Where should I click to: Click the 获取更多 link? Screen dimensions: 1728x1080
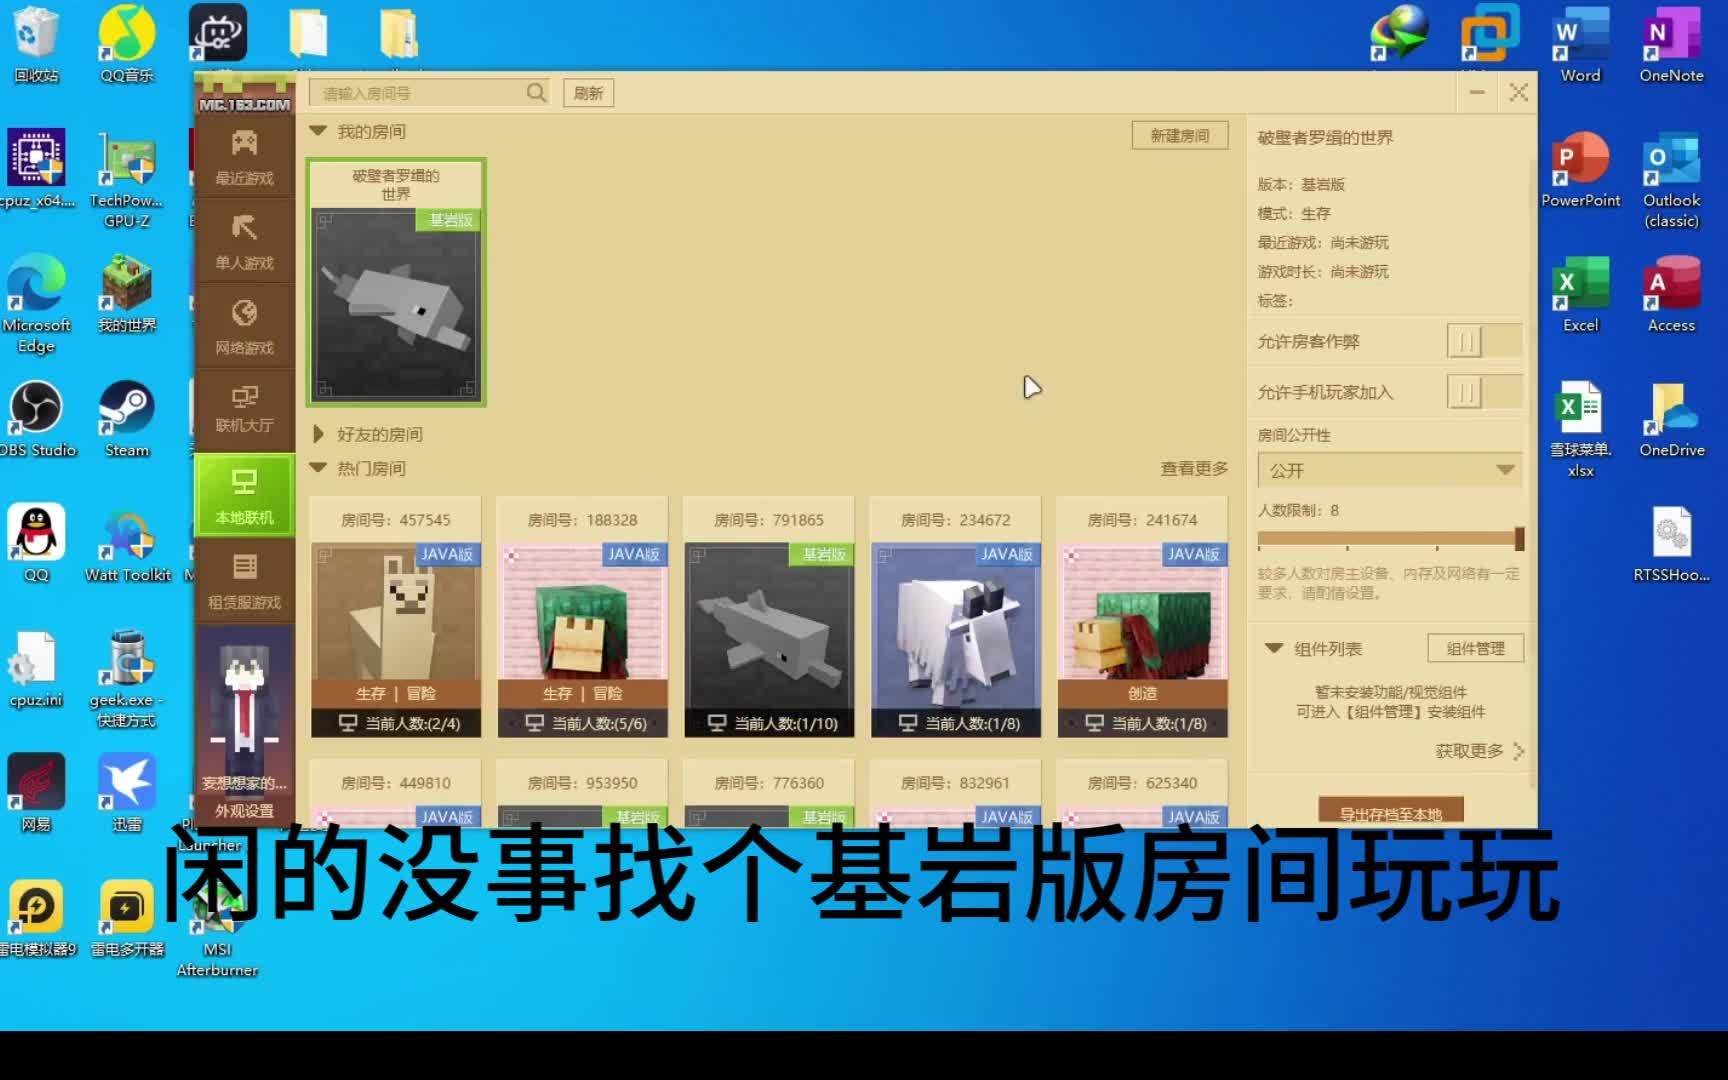pos(1480,751)
